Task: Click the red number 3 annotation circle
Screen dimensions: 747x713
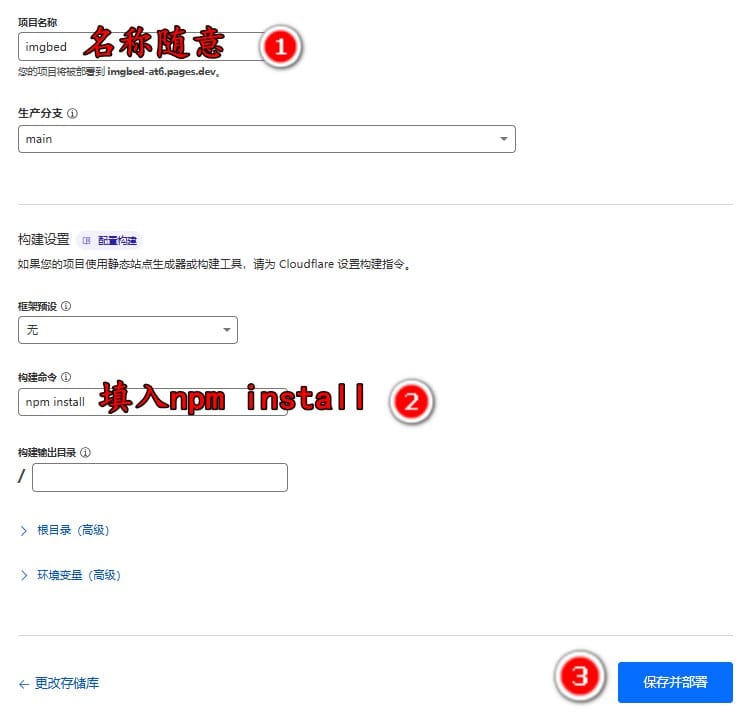Action: [x=580, y=676]
